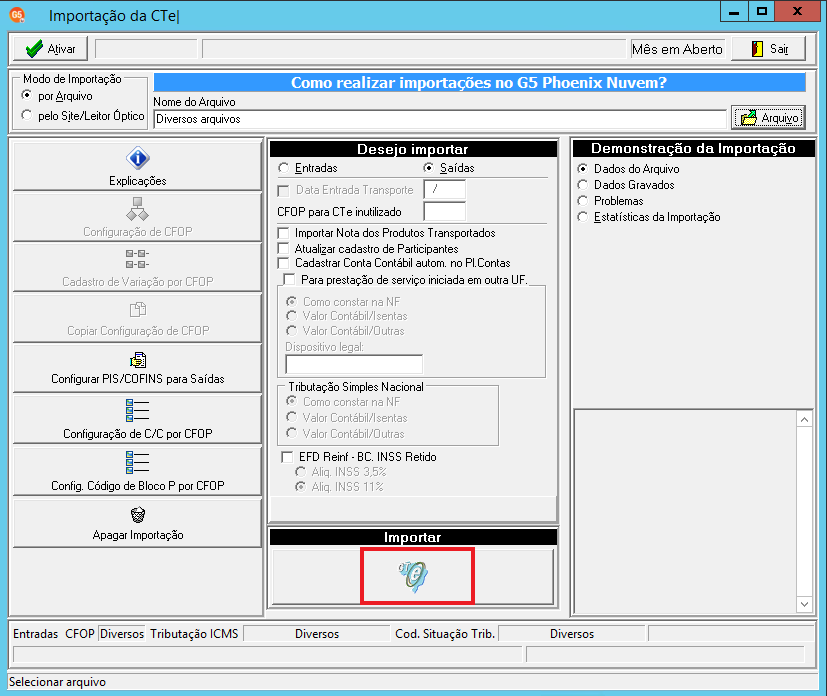This screenshot has width=827, height=696.
Task: Select Como constar na NF under Simples Nacional
Action: [x=291, y=401]
